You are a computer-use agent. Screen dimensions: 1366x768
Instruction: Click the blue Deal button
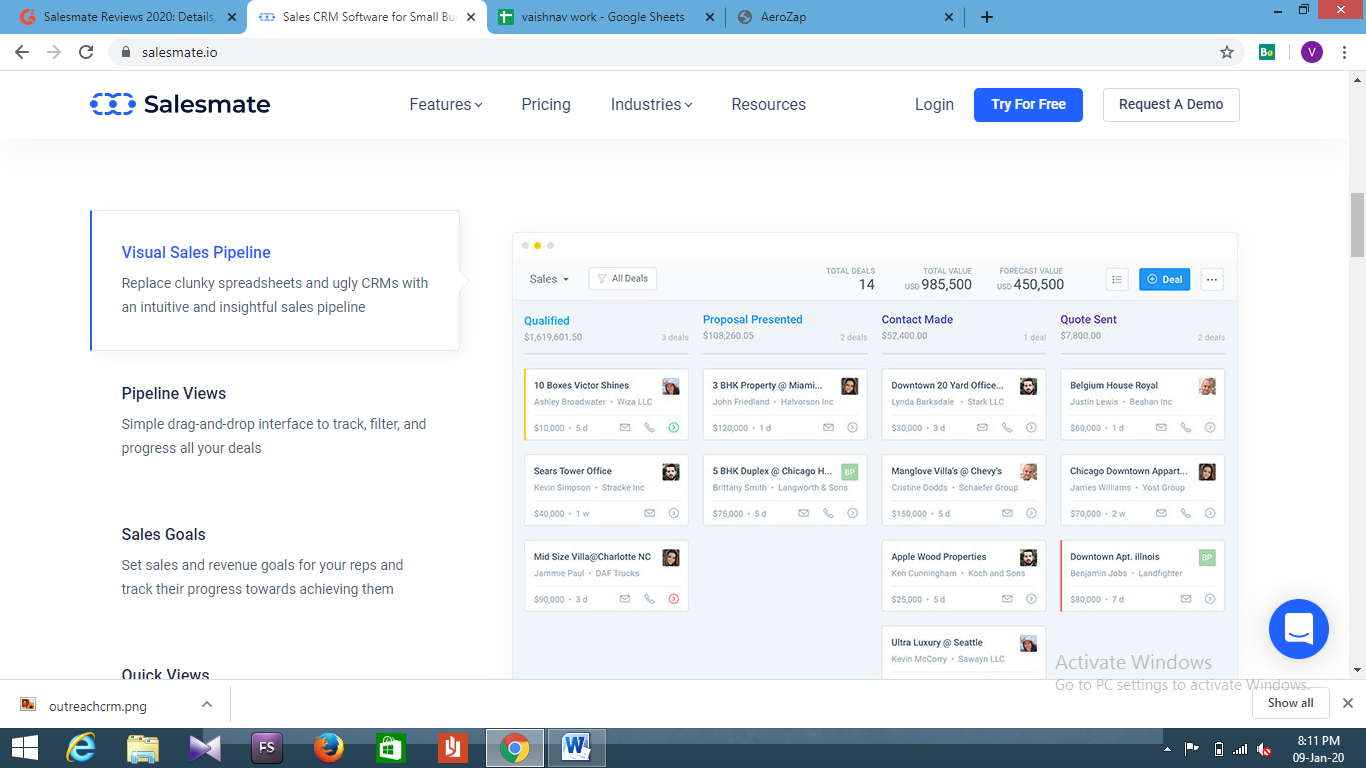(1165, 279)
